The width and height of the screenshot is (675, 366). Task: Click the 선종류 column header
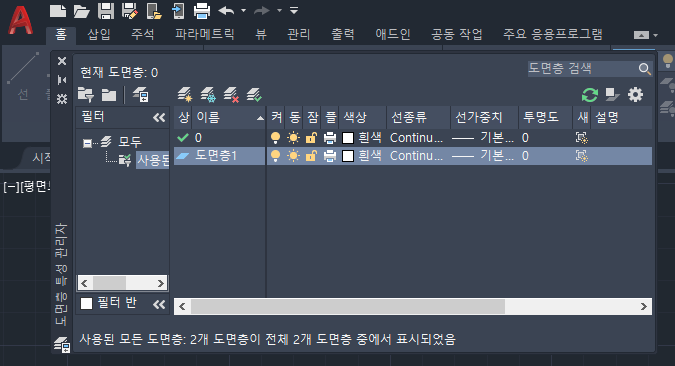[418, 118]
